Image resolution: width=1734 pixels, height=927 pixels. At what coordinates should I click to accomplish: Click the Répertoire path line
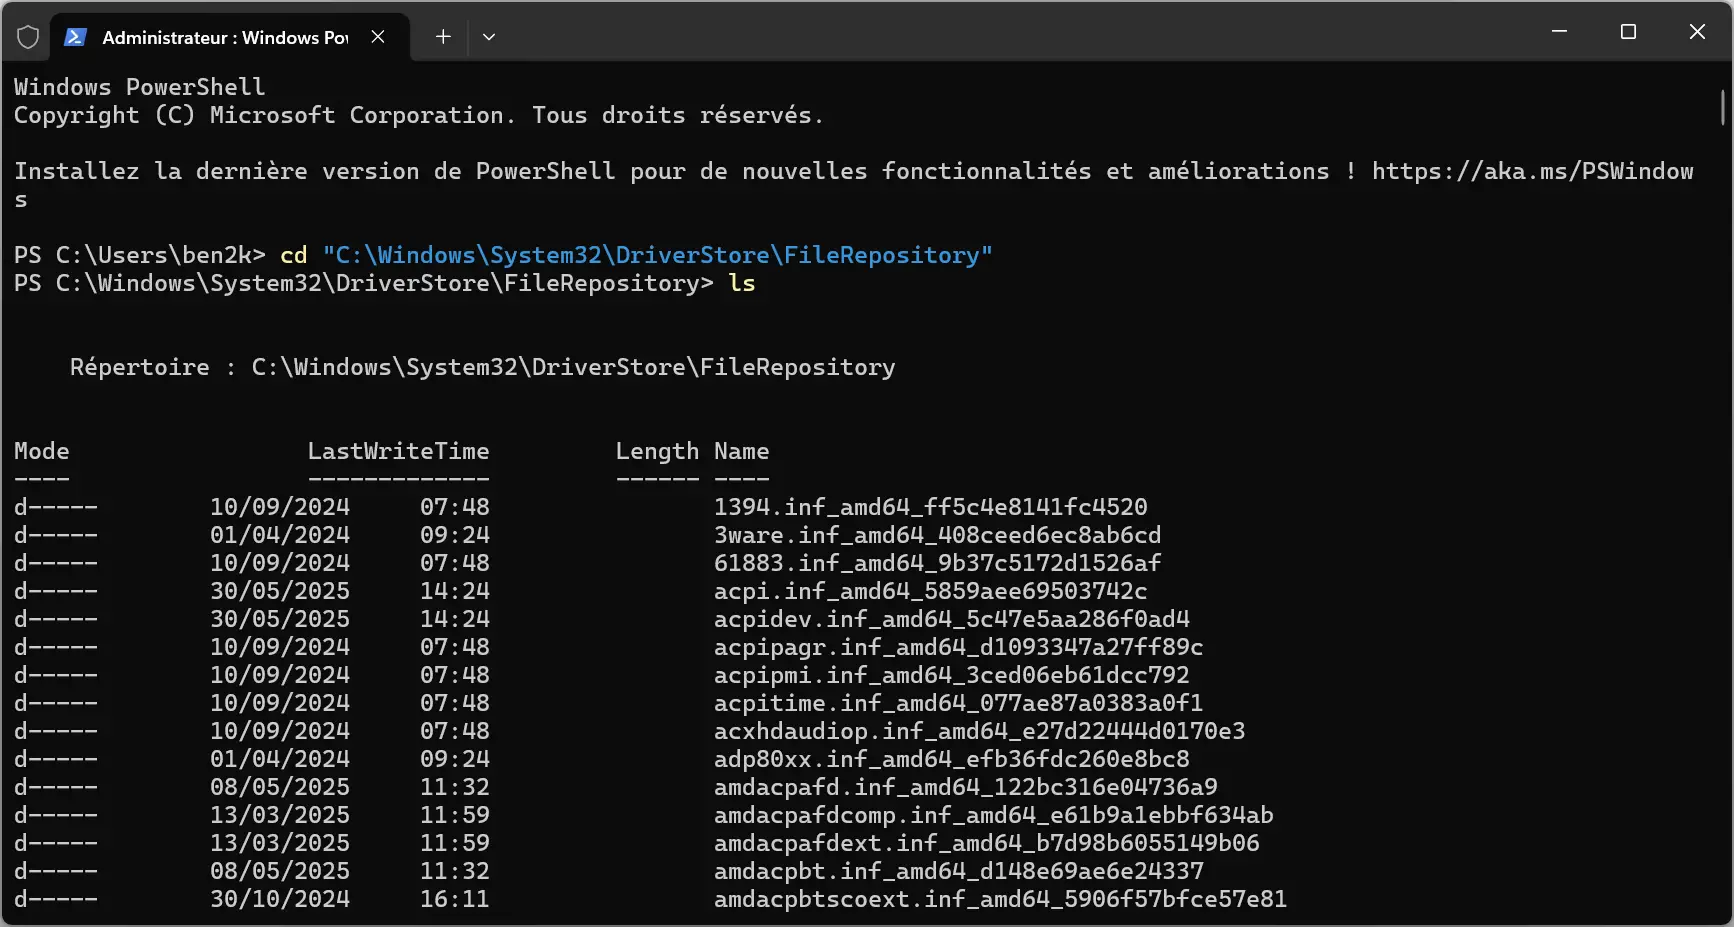tap(482, 367)
